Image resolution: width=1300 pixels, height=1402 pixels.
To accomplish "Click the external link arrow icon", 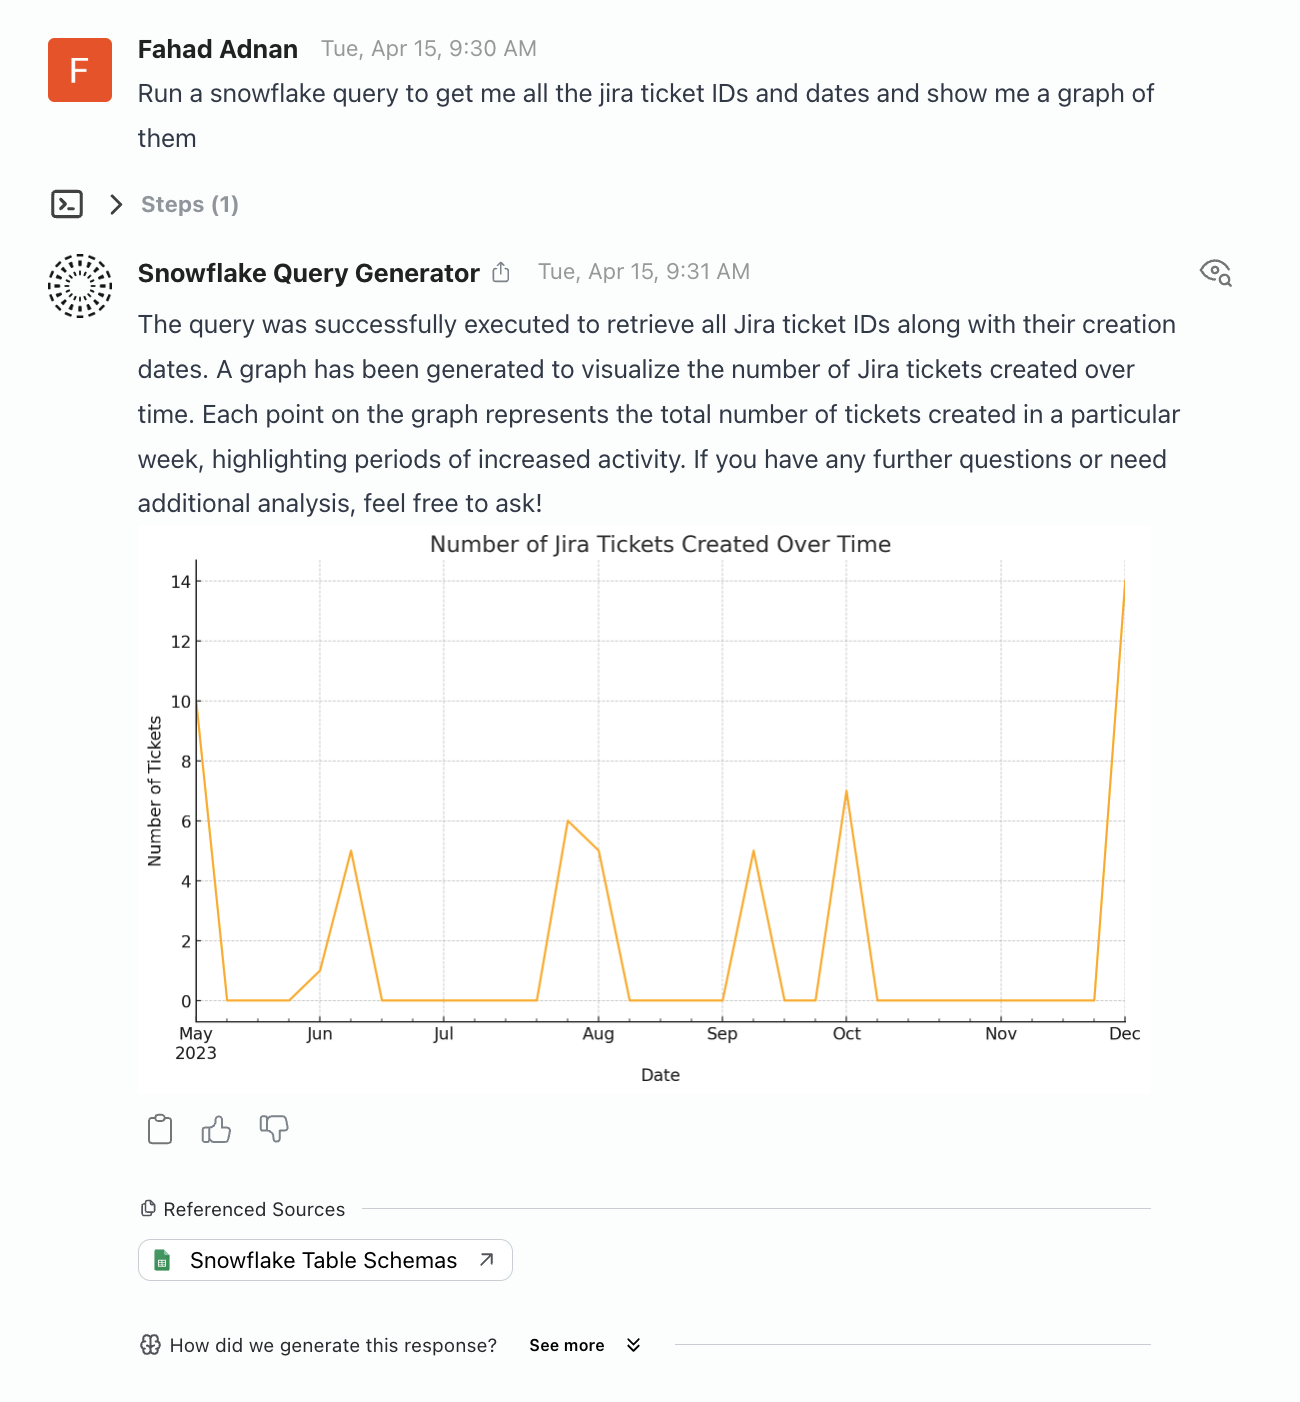I will click(487, 1260).
